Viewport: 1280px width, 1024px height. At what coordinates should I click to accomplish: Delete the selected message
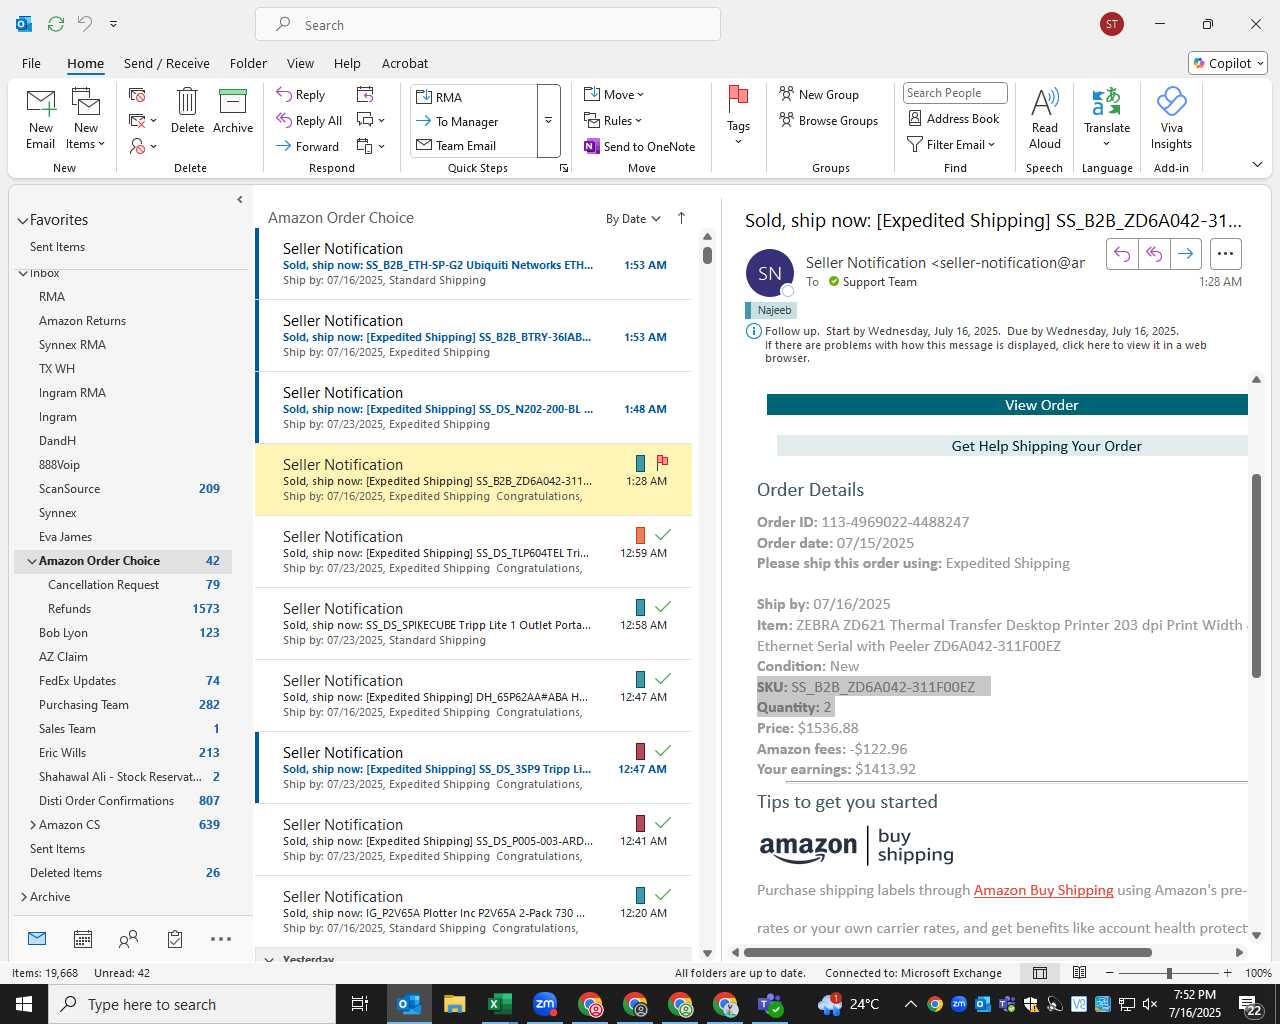(187, 110)
